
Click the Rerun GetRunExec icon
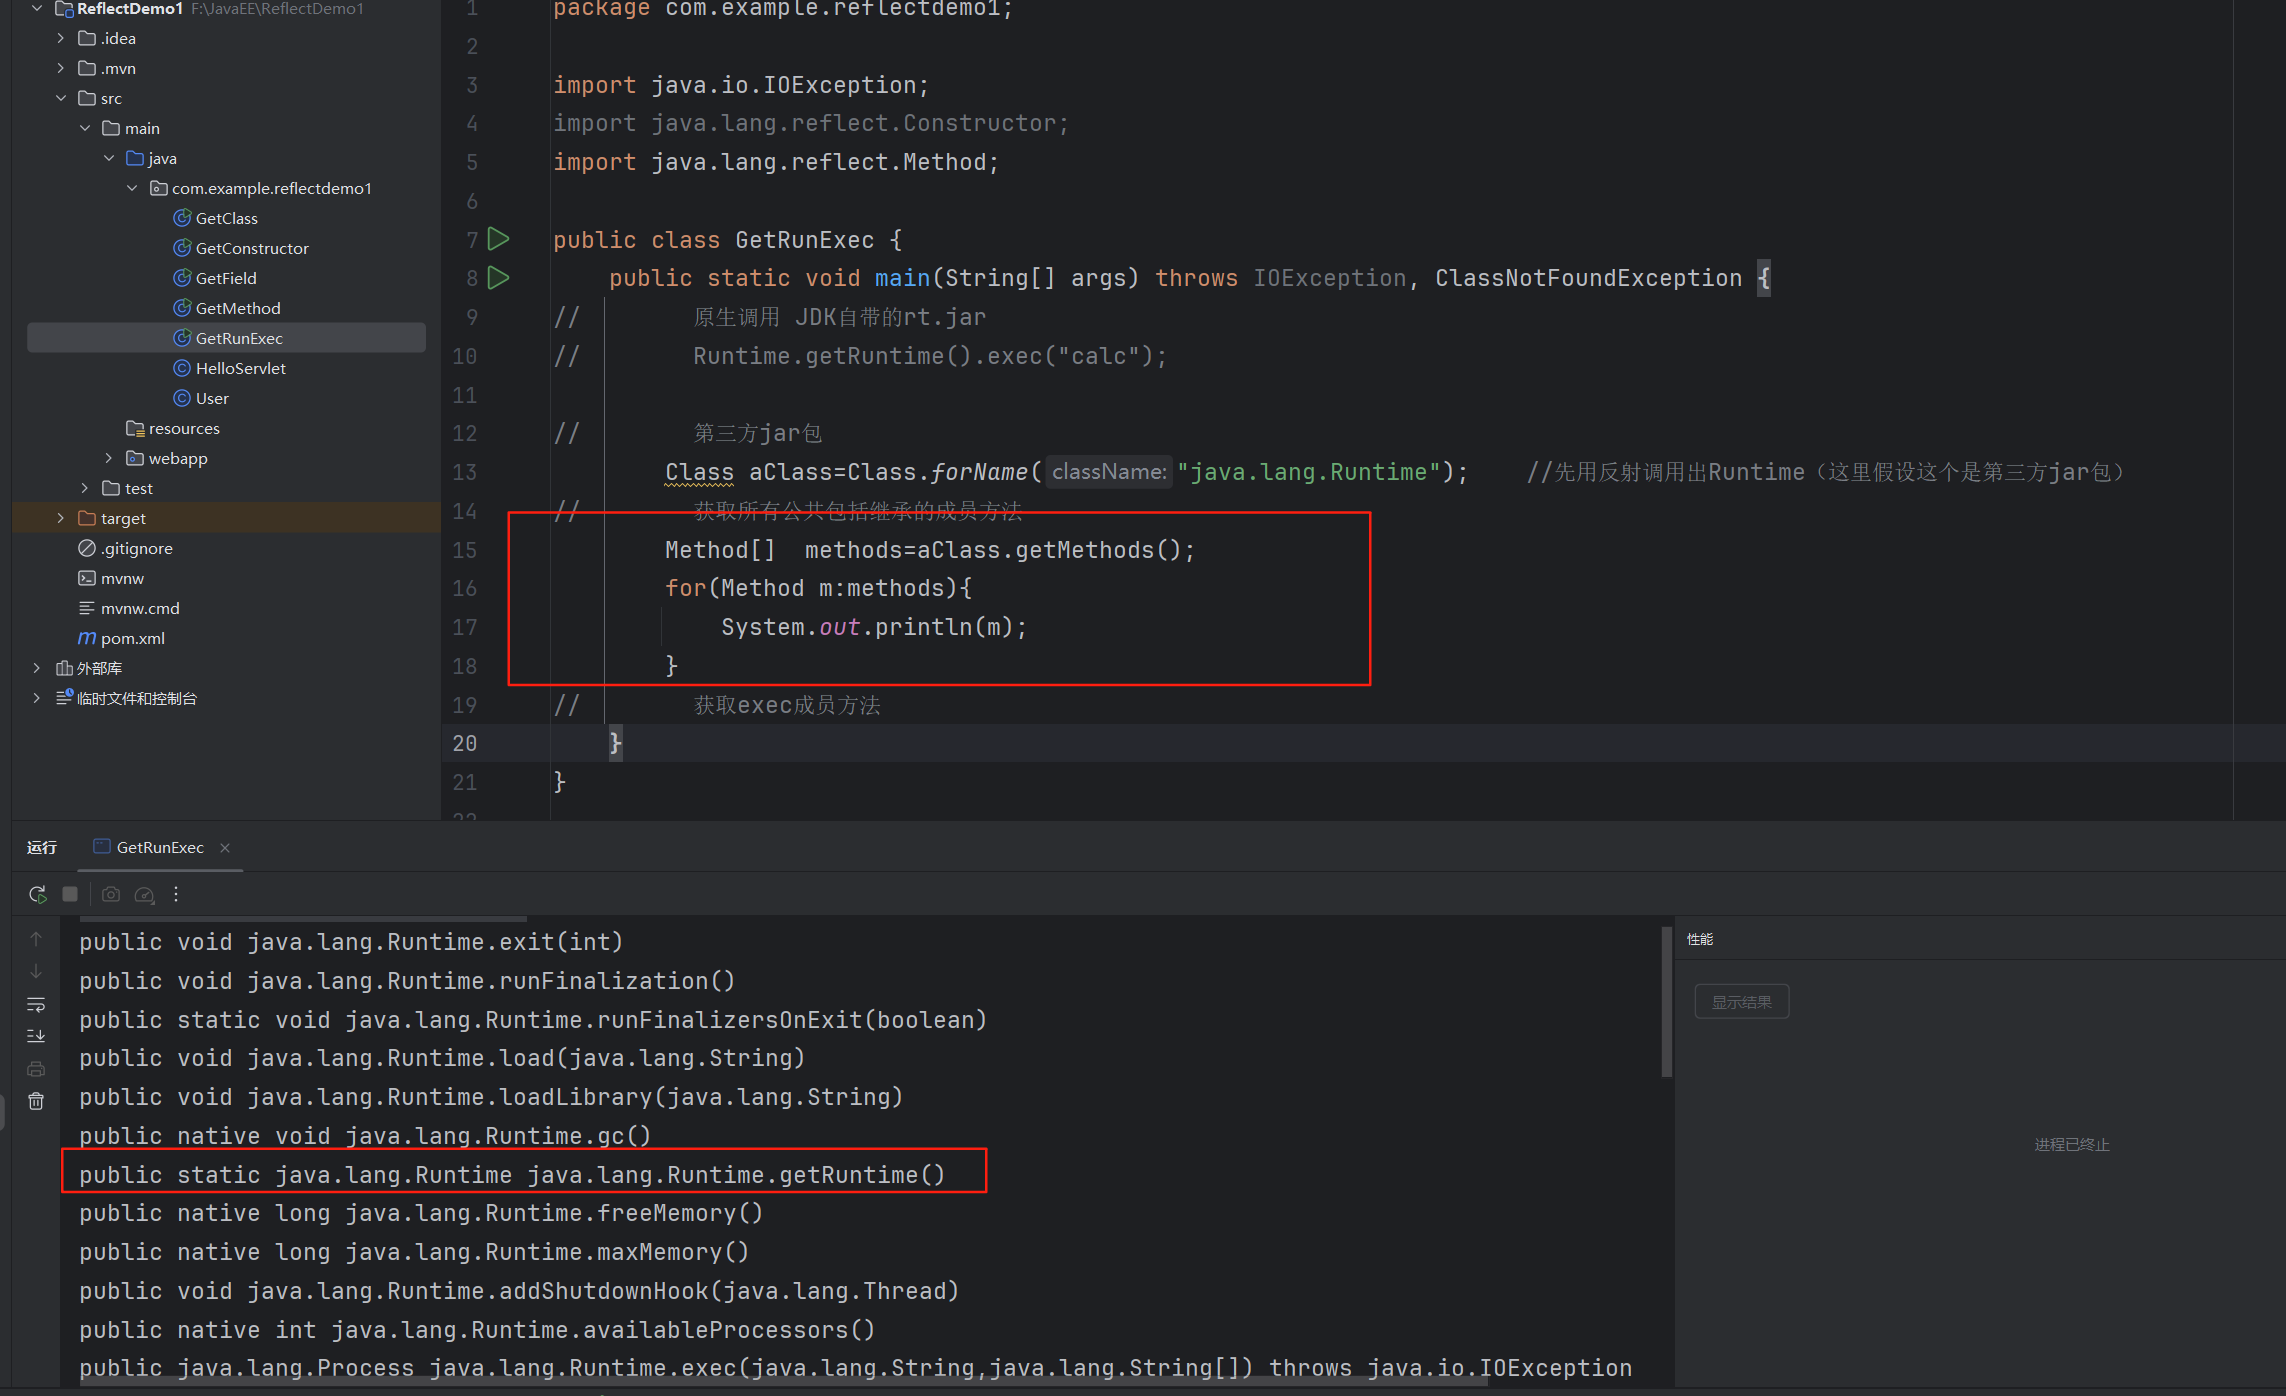pos(37,894)
